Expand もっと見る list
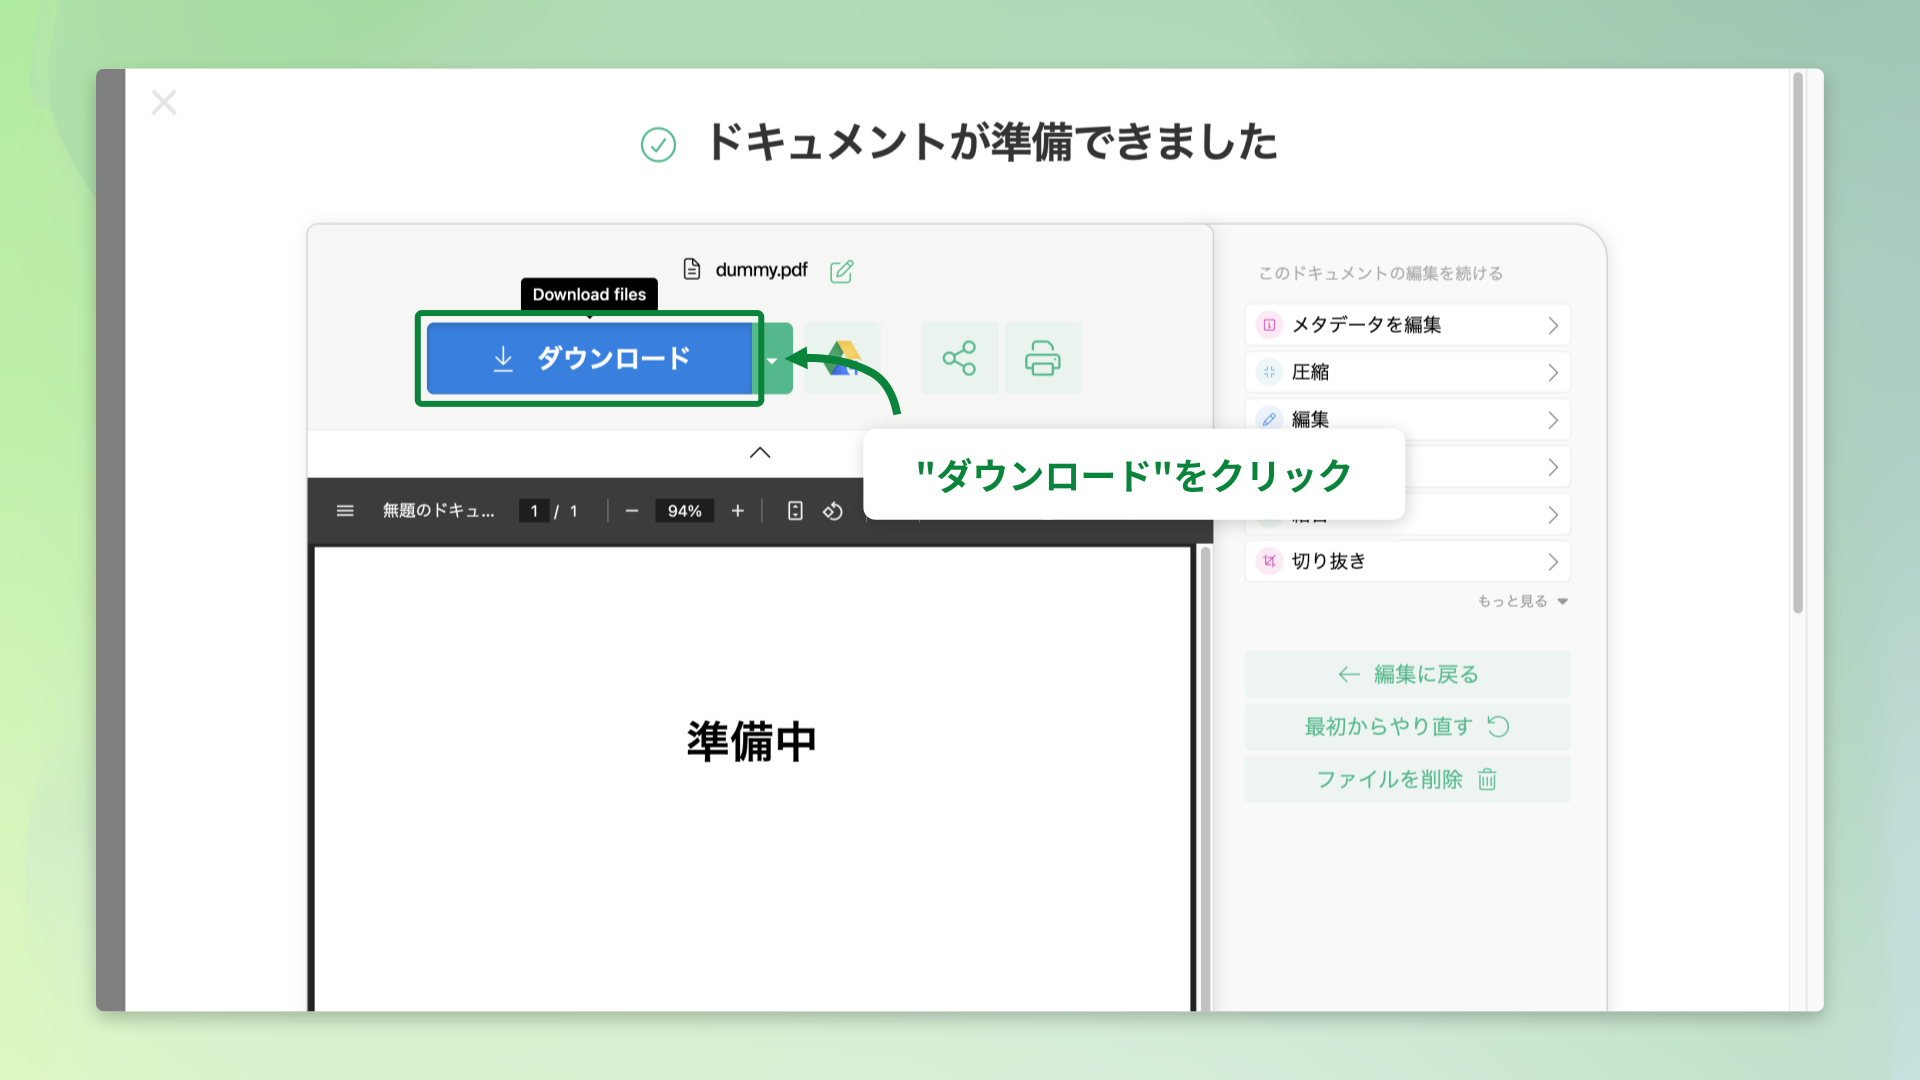Image resolution: width=1920 pixels, height=1080 pixels. (x=1522, y=601)
